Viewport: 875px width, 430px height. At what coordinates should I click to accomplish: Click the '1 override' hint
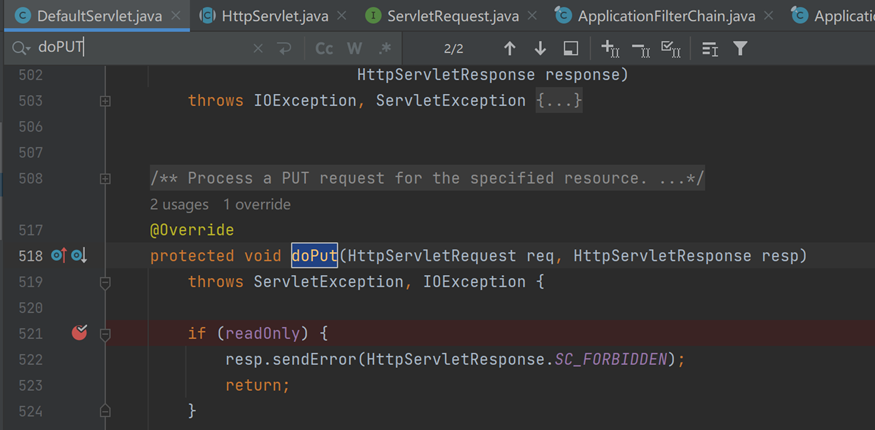[x=257, y=205]
